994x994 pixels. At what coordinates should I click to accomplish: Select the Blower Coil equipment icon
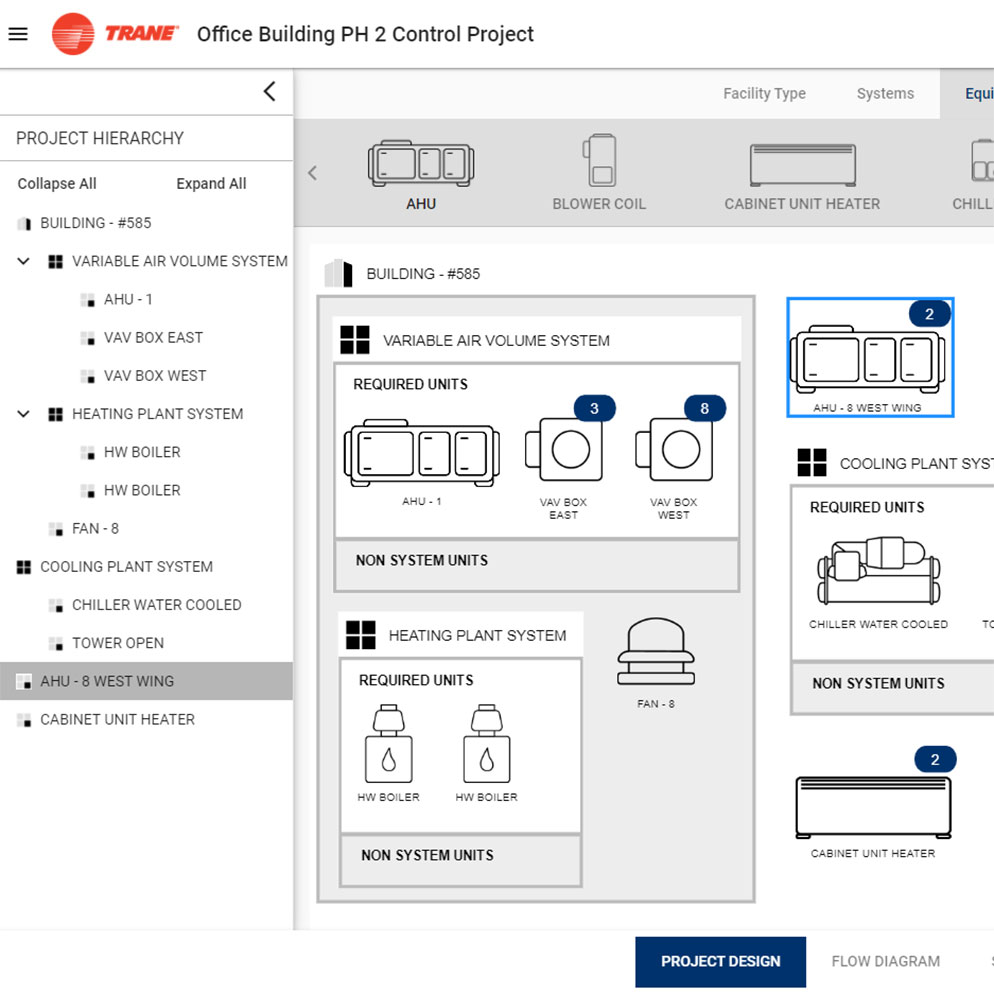[599, 163]
